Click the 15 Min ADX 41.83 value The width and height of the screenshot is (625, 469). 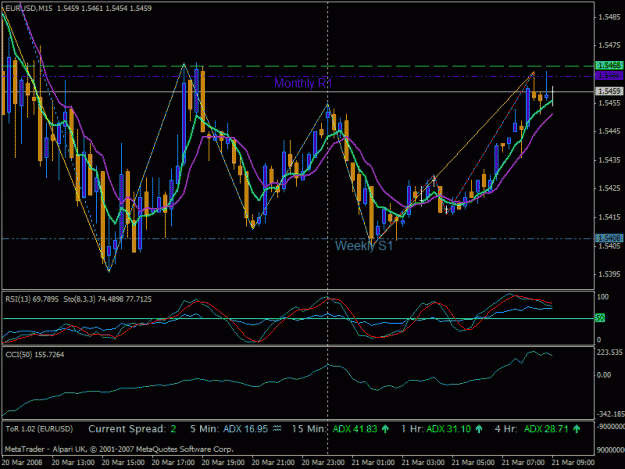pyautogui.click(x=355, y=429)
